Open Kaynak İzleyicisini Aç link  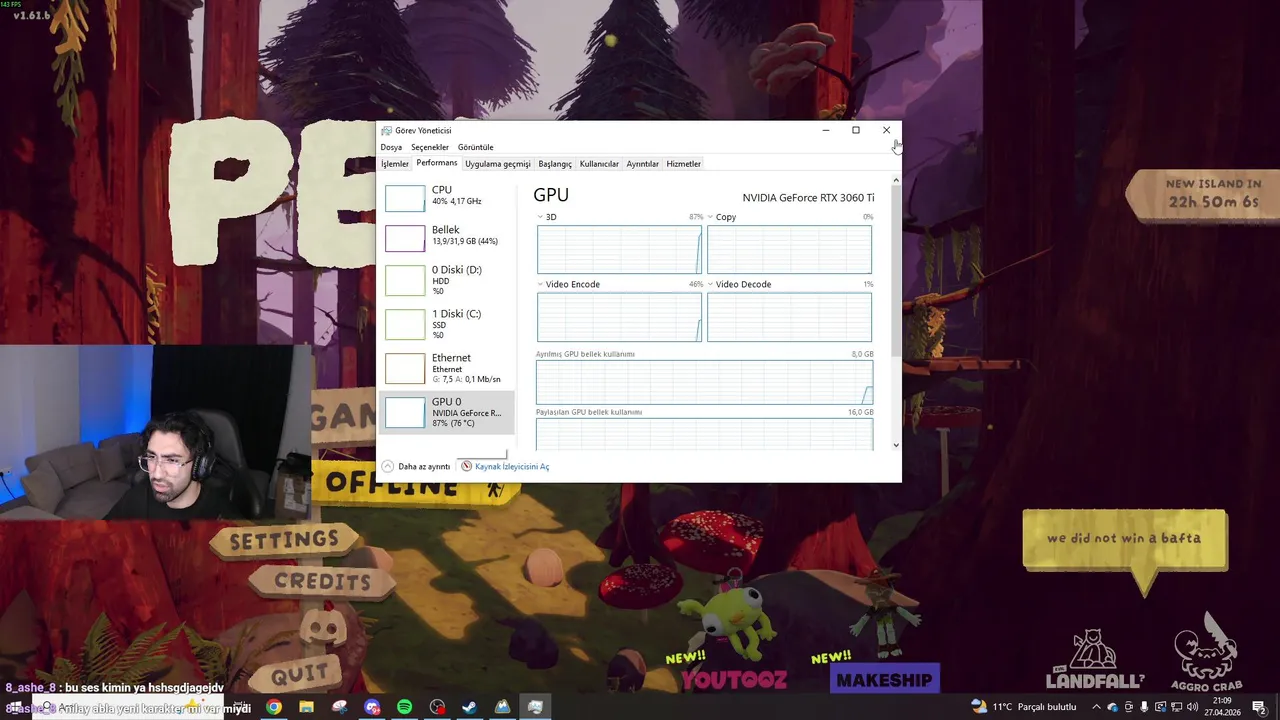(x=512, y=466)
